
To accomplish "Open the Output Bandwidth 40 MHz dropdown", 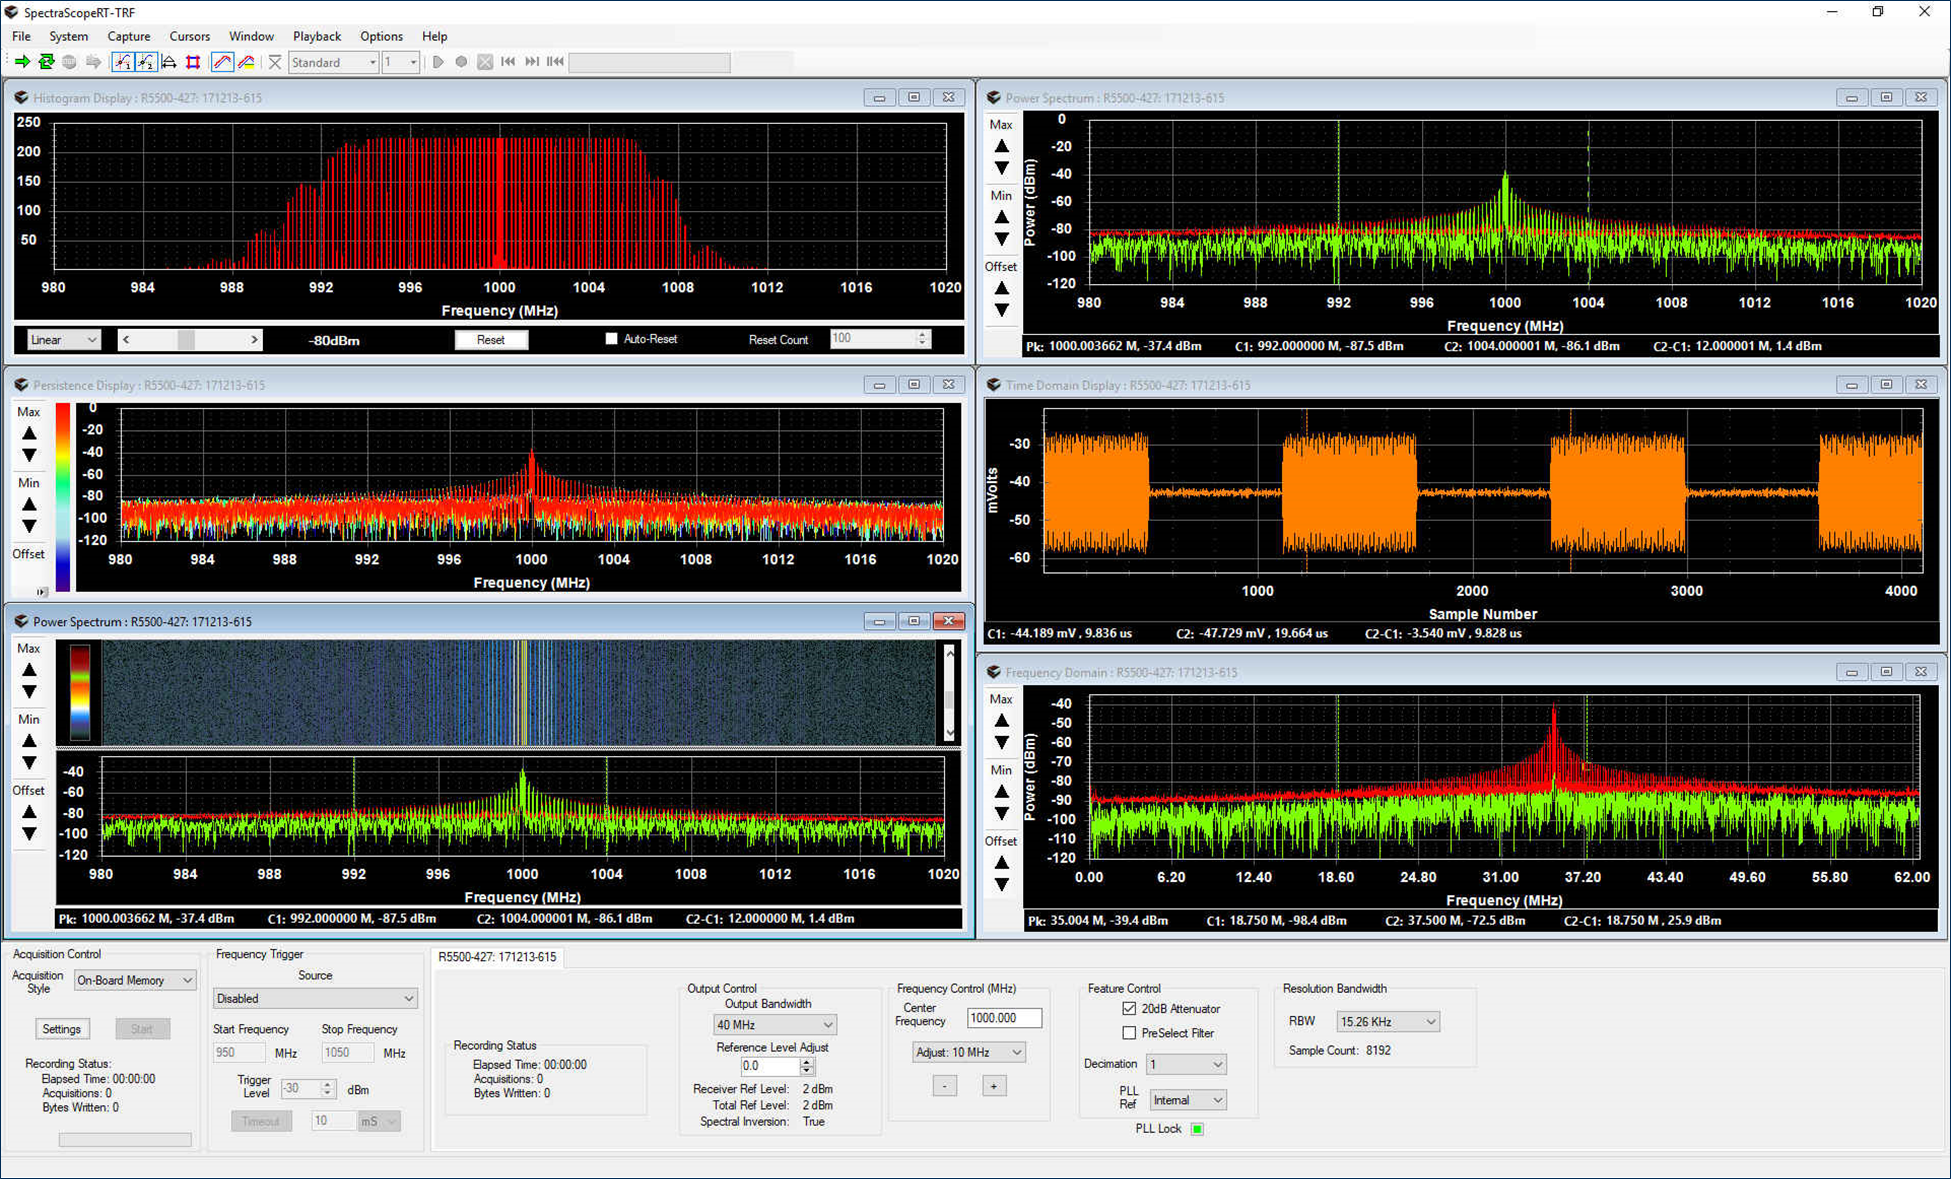I will (x=774, y=1024).
